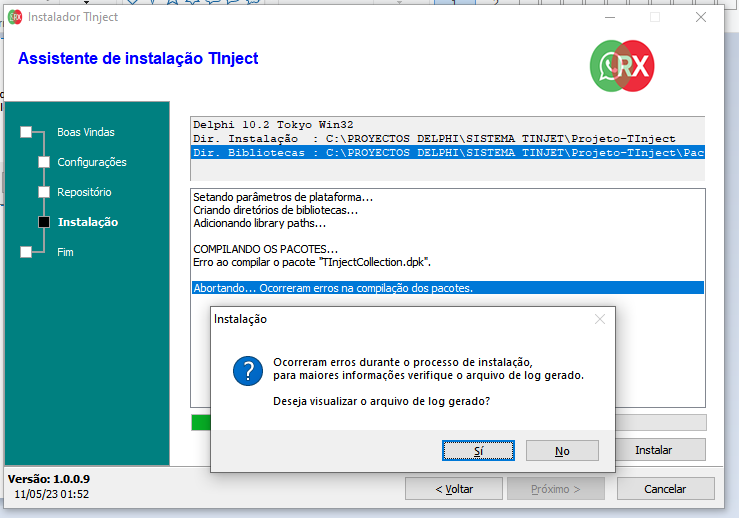
Task: Click the green installation progress bar
Action: tap(201, 422)
